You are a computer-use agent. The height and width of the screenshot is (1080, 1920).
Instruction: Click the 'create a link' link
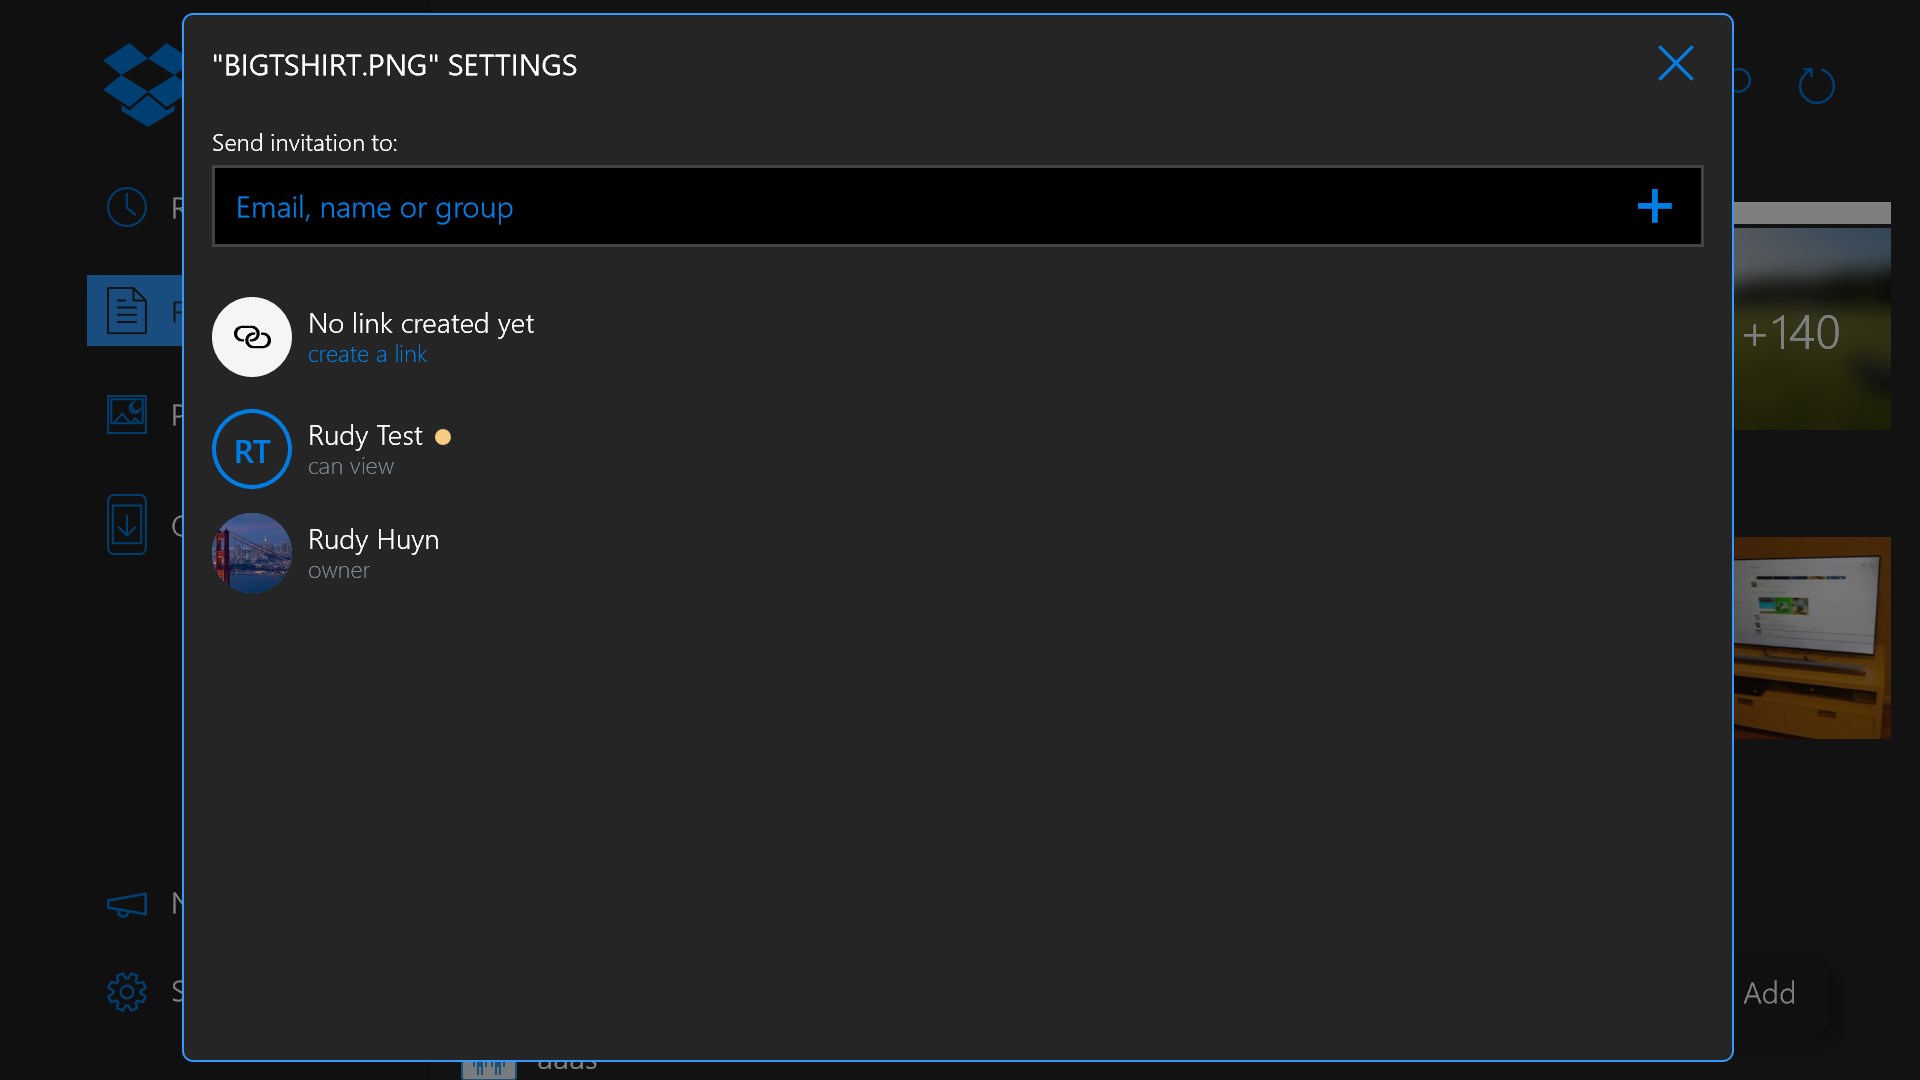pos(367,355)
